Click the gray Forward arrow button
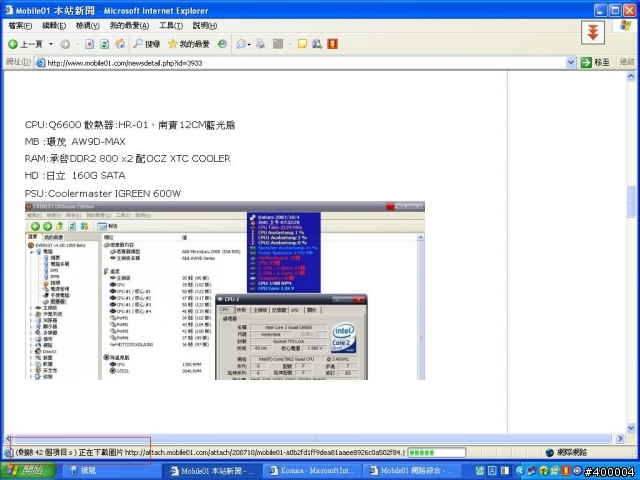 (65, 44)
